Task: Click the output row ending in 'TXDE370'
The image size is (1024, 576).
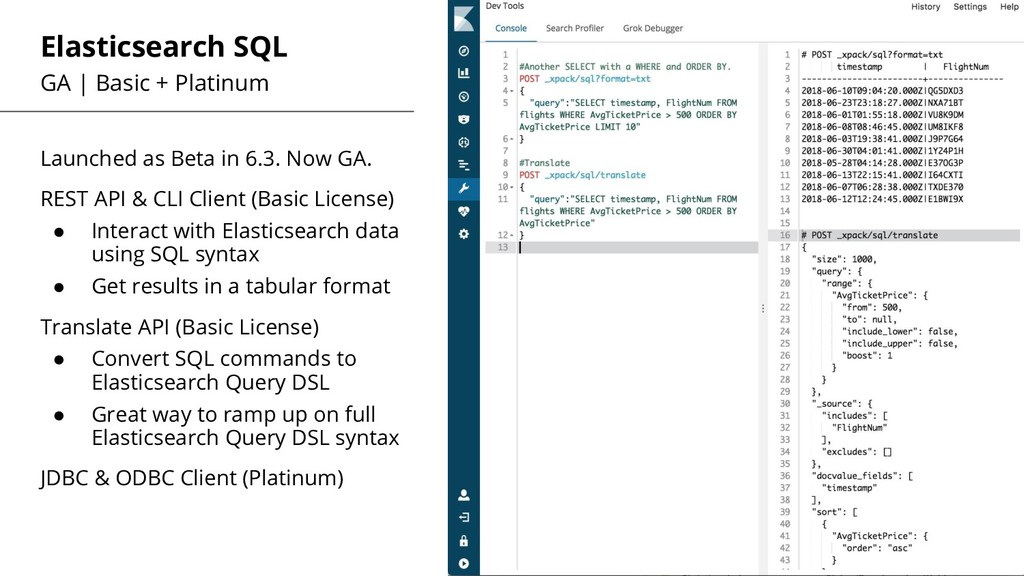Action: [x=882, y=187]
